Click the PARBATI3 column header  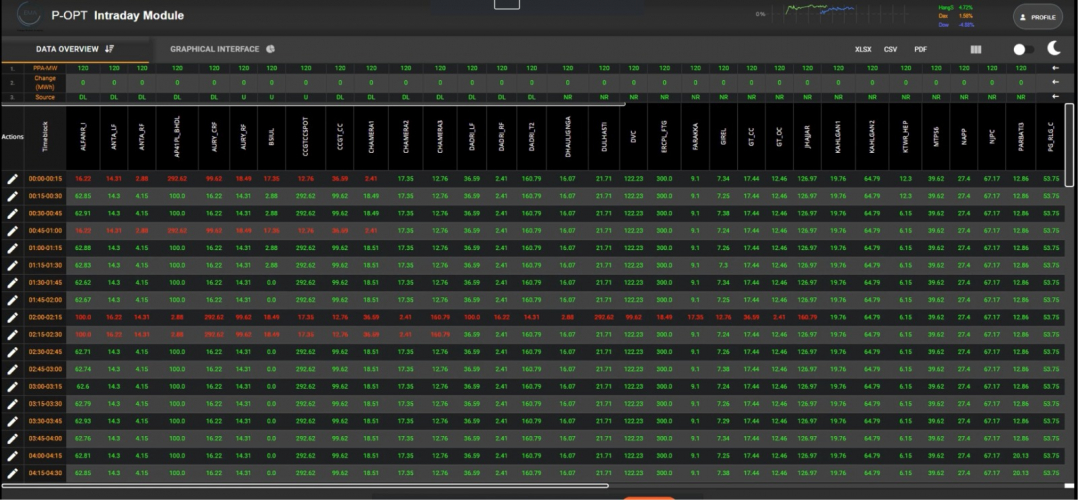1021,137
